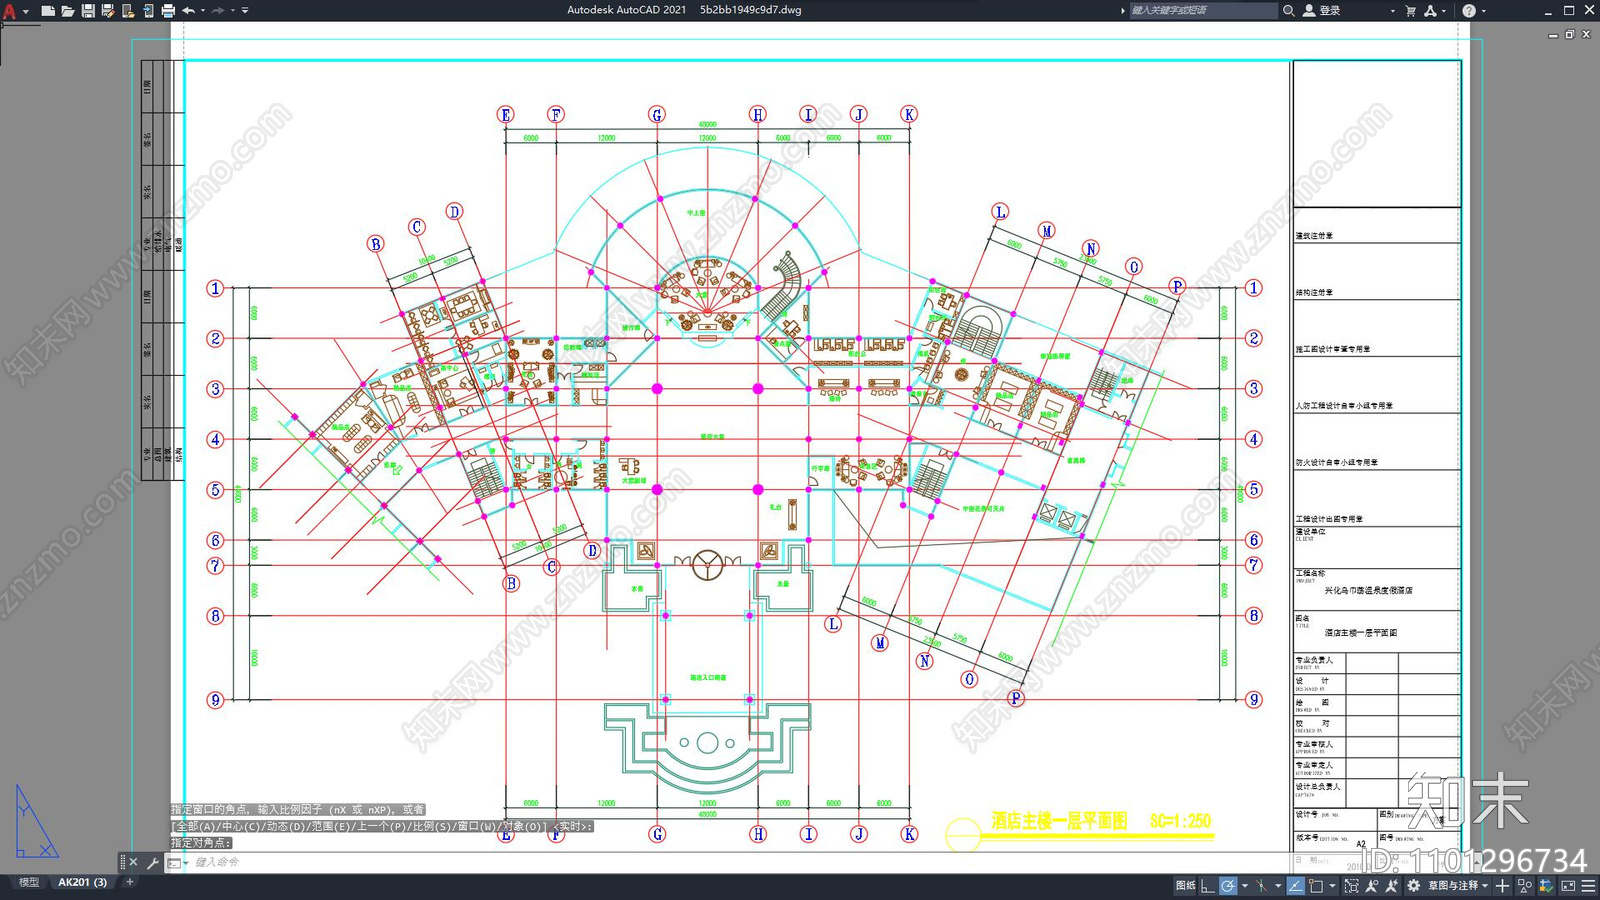Image resolution: width=1600 pixels, height=900 pixels.
Task: Minimize the inner drawing window
Action: 1553,35
